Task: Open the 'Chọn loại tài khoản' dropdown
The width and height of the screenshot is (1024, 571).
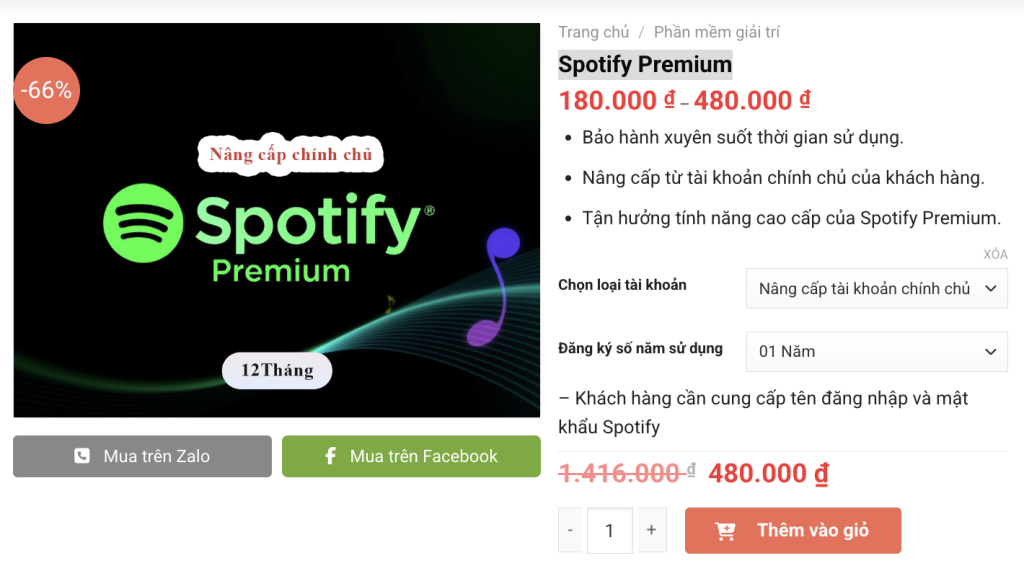Action: (876, 288)
